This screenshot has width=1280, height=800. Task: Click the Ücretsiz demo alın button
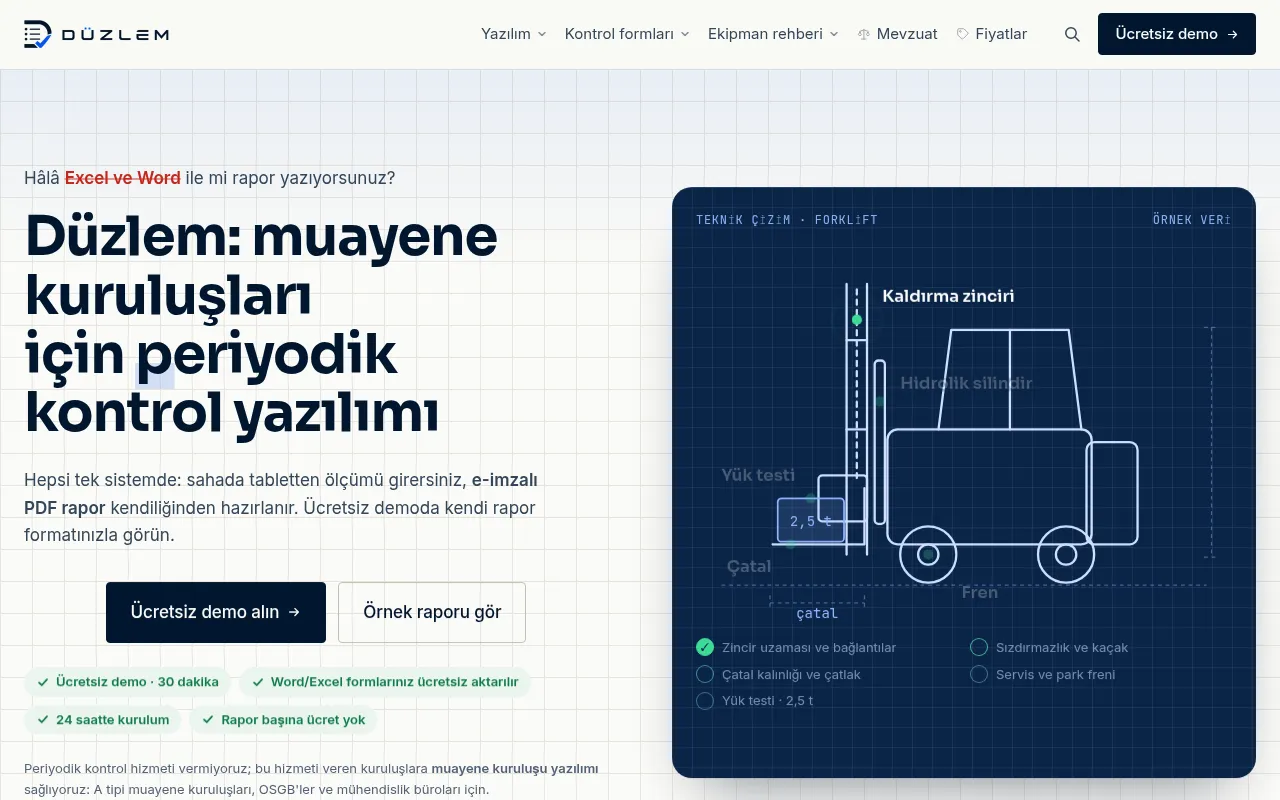point(216,612)
